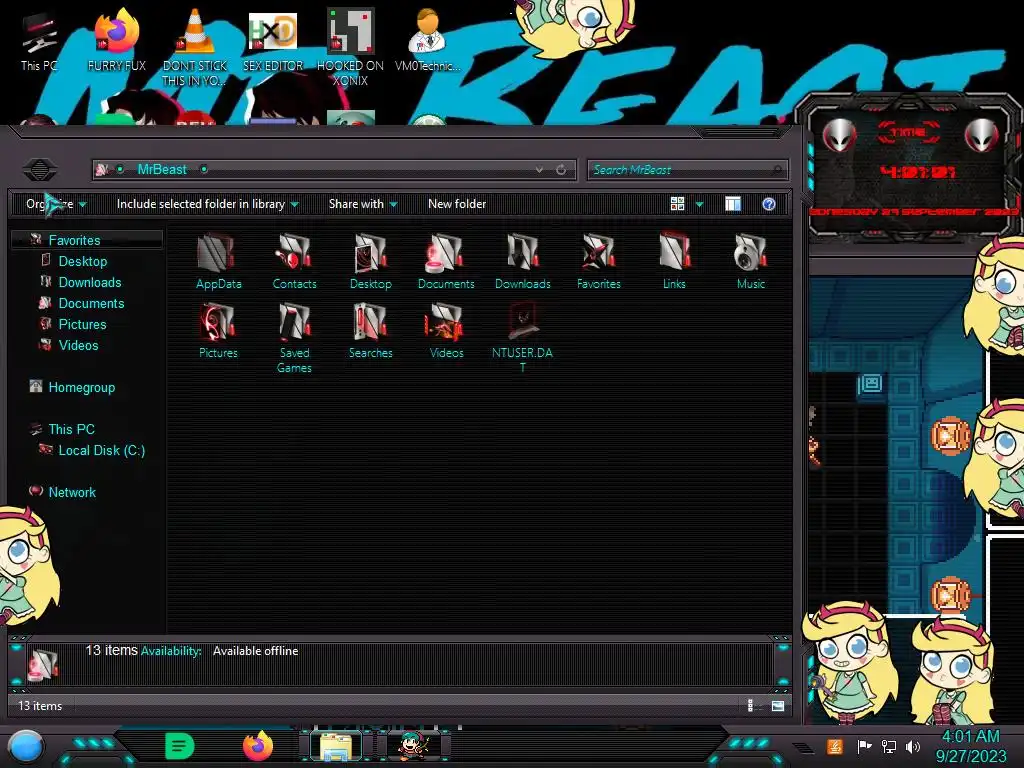Select the NTUSER.DAT file
The height and width of the screenshot is (768, 1024).
click(522, 338)
